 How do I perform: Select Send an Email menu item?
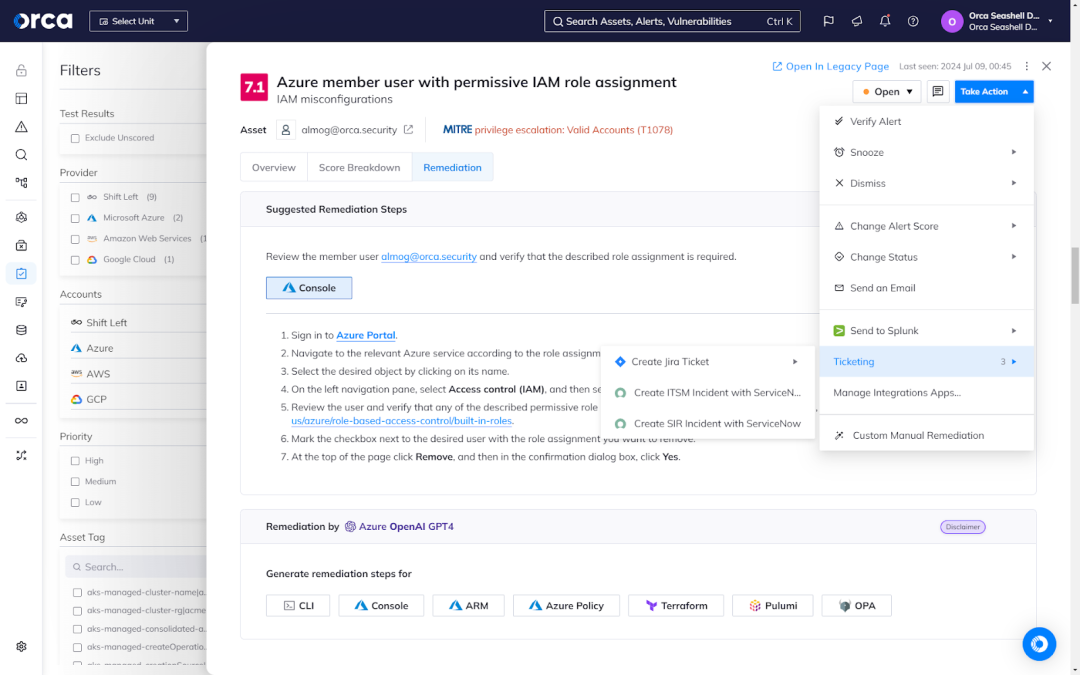926,288
